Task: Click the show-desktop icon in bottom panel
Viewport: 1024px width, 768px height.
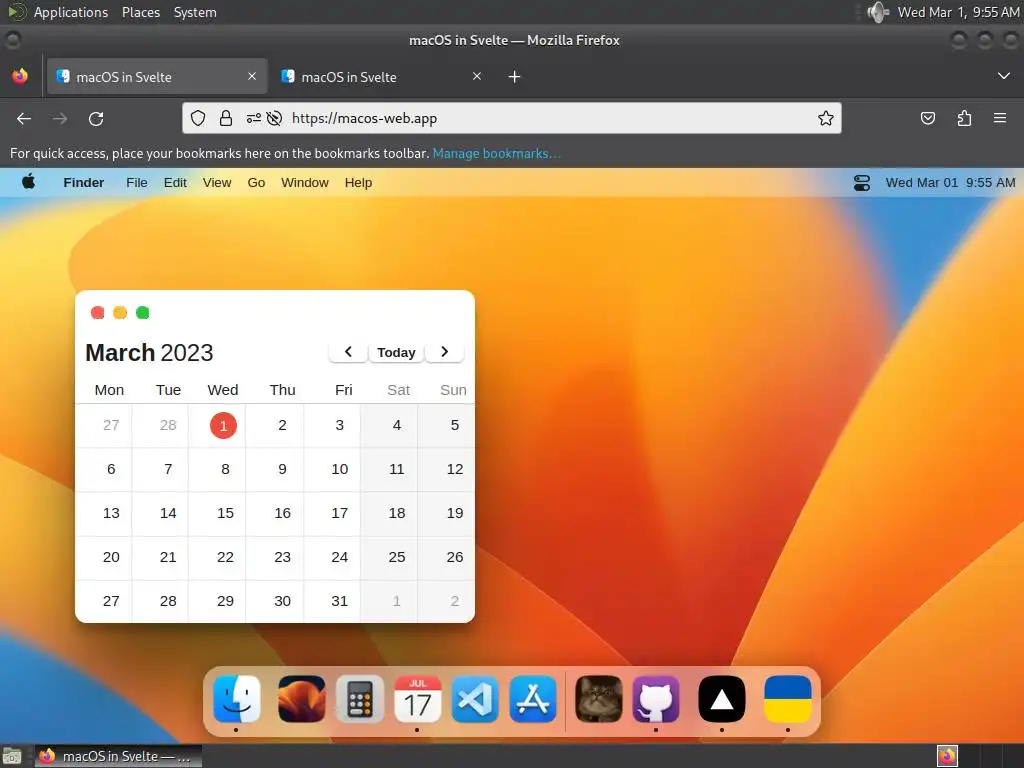Action: [12, 756]
